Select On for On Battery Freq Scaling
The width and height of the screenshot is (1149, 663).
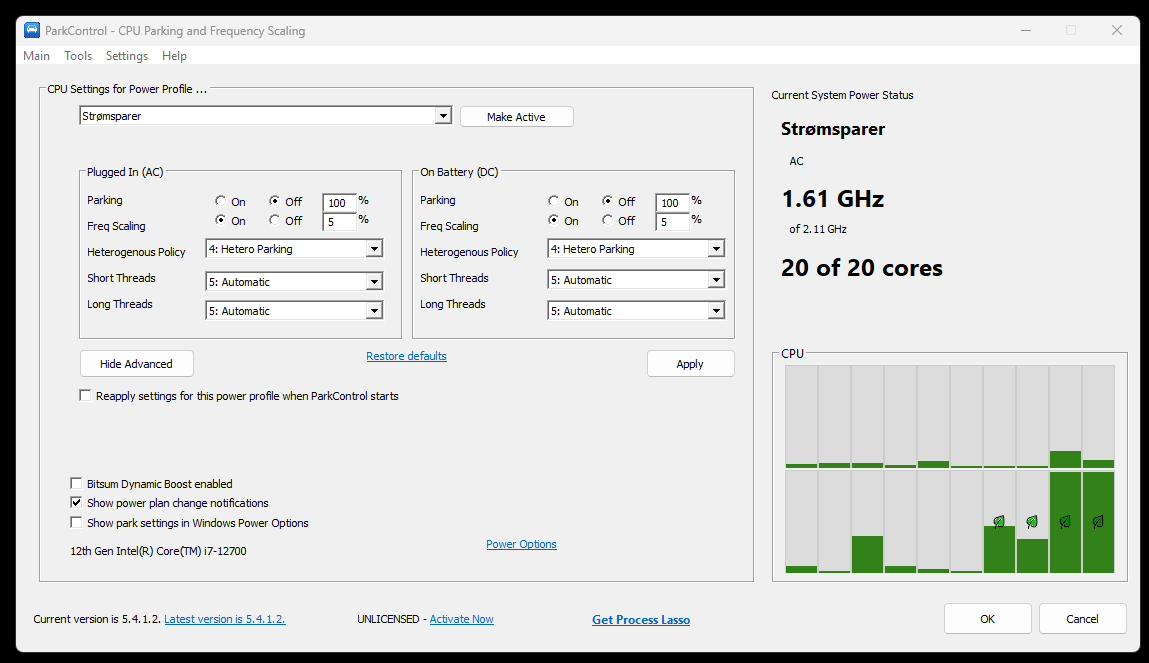tap(553, 220)
